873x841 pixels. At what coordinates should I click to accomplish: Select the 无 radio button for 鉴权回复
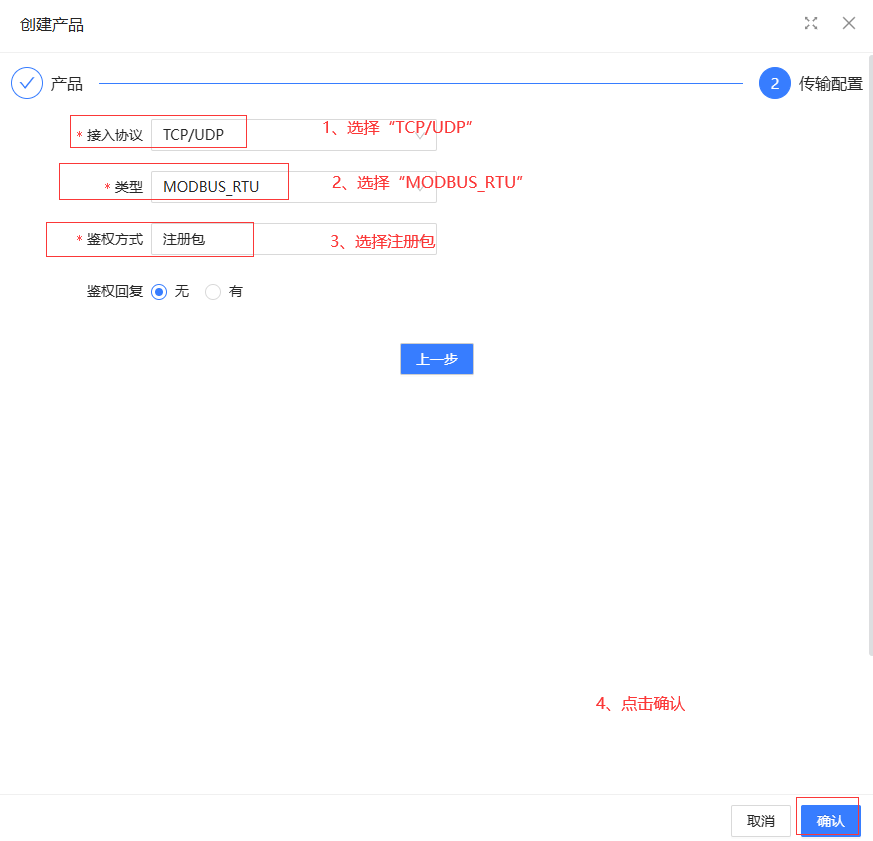(x=159, y=292)
